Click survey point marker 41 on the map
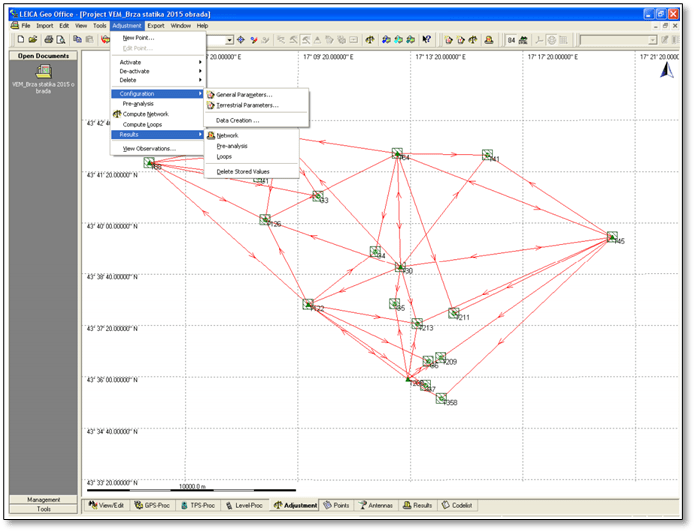The height and width of the screenshot is (532, 696). 486,155
